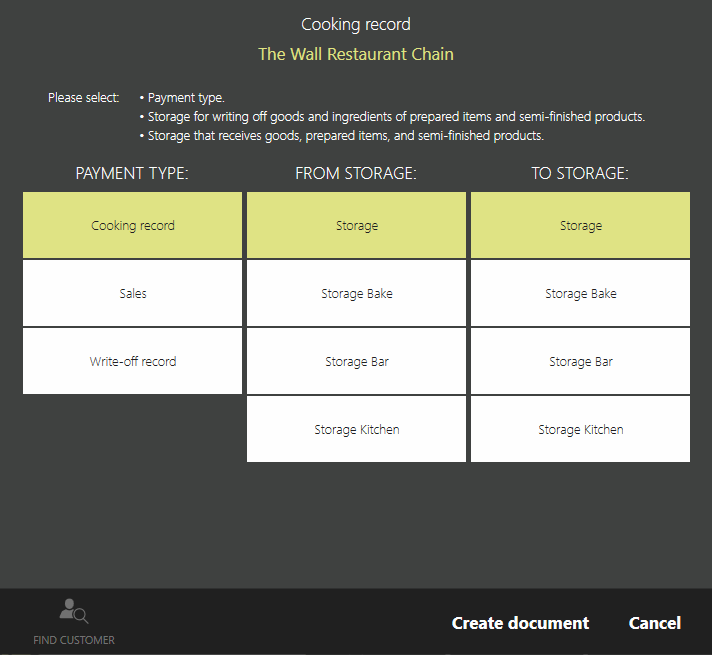This screenshot has width=712, height=655.
Task: Select Sales payment type
Action: pos(132,294)
